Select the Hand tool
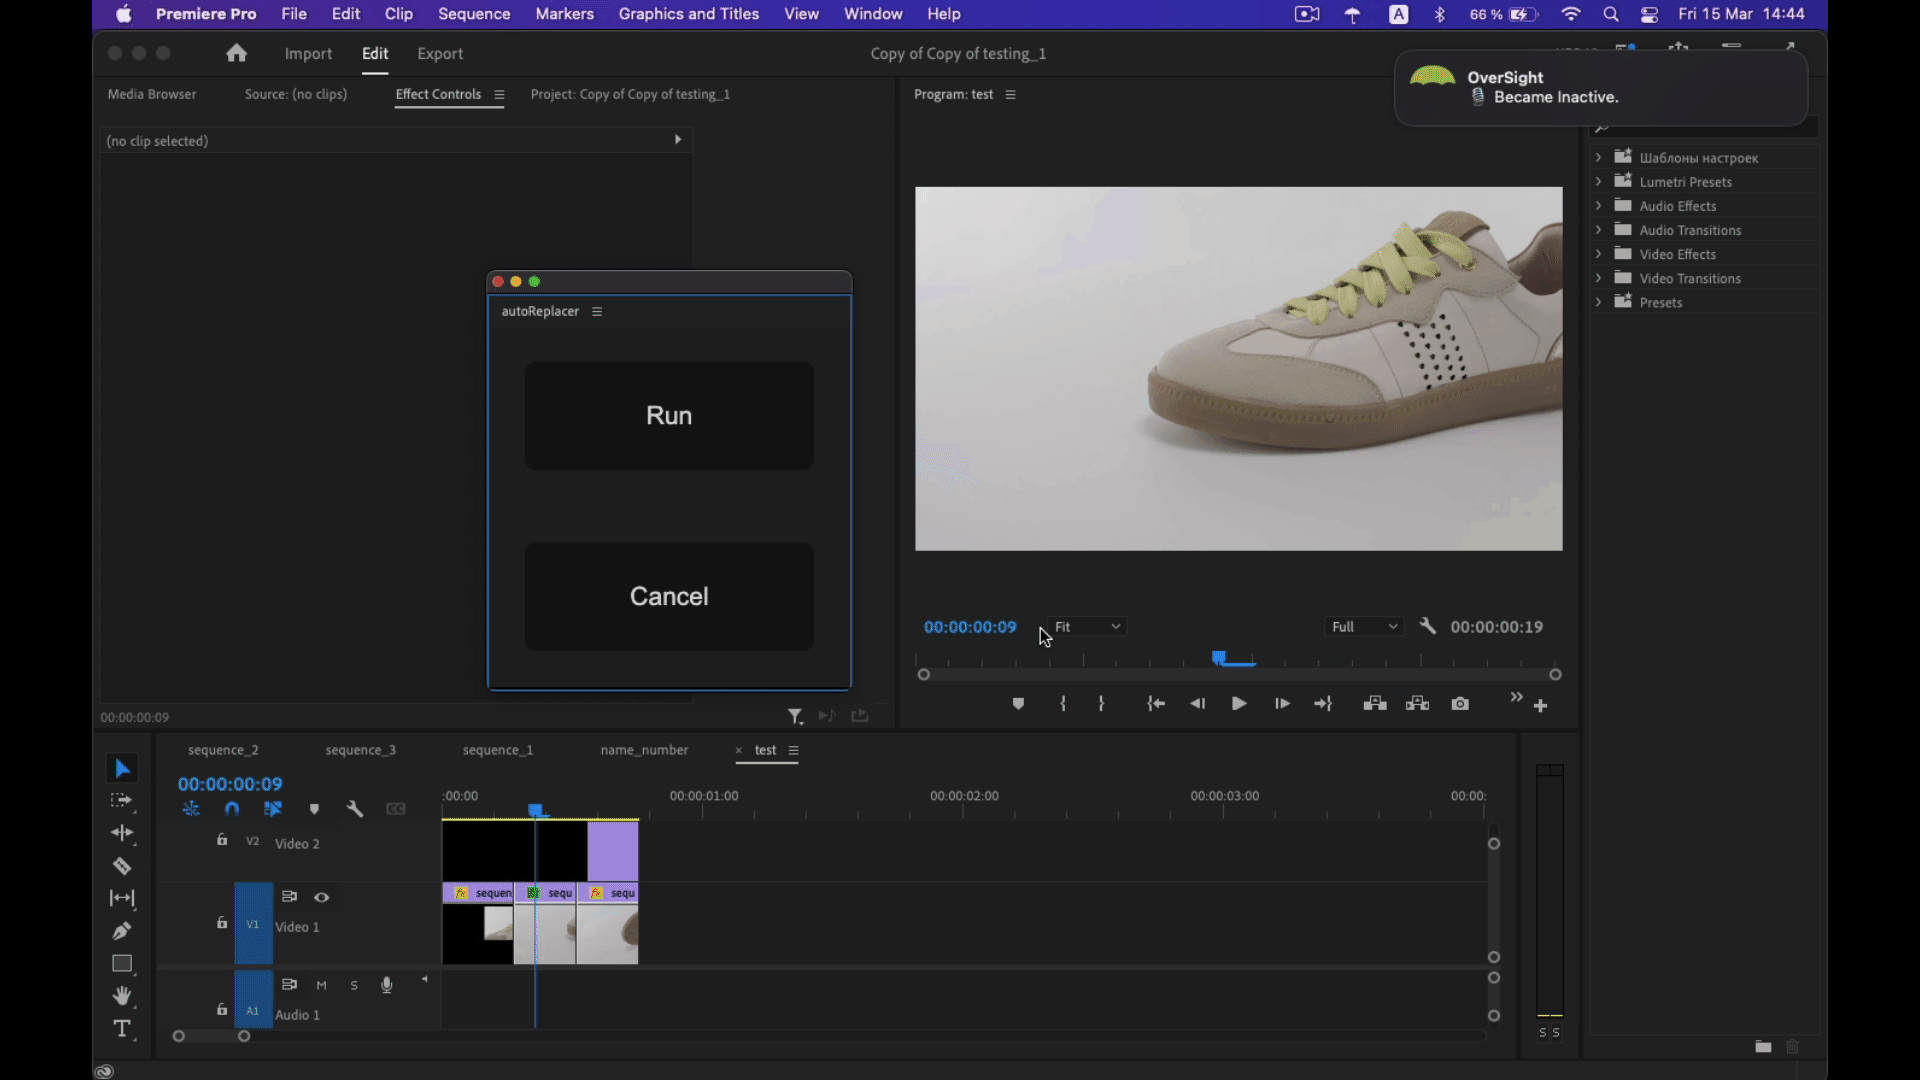The image size is (1920, 1080). [x=122, y=996]
